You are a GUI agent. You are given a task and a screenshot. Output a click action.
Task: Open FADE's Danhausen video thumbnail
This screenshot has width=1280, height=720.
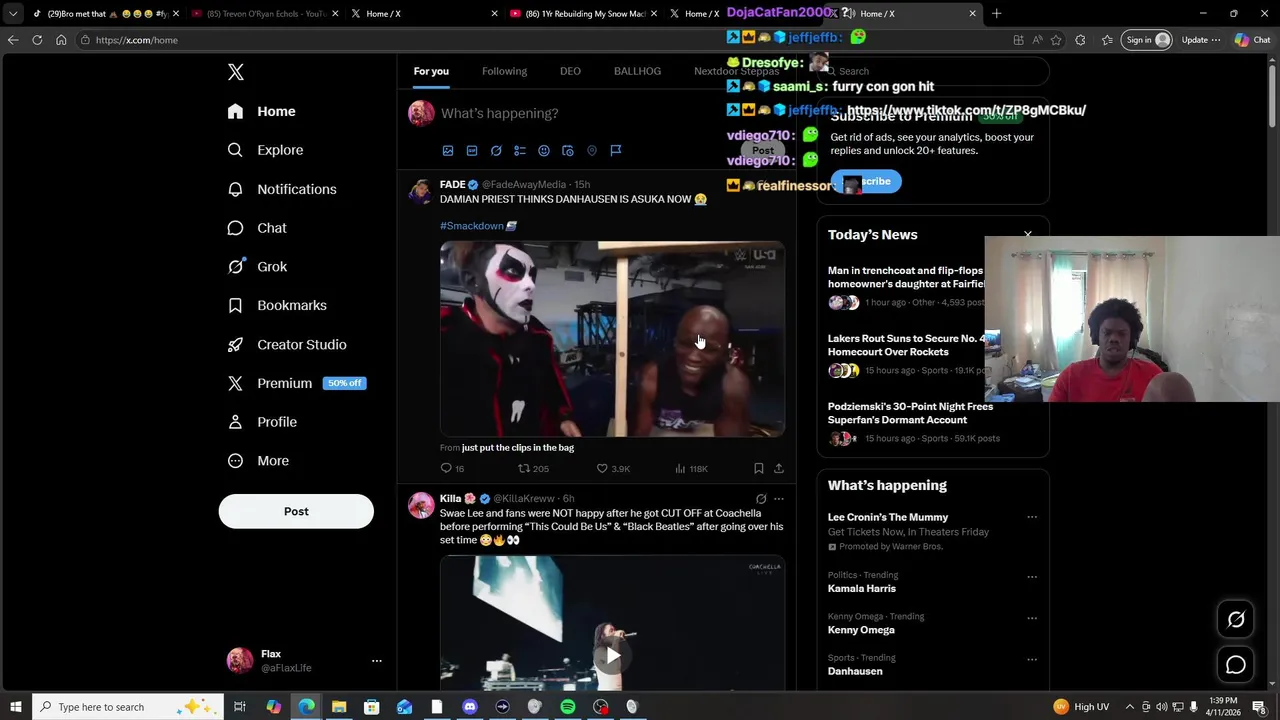point(612,339)
